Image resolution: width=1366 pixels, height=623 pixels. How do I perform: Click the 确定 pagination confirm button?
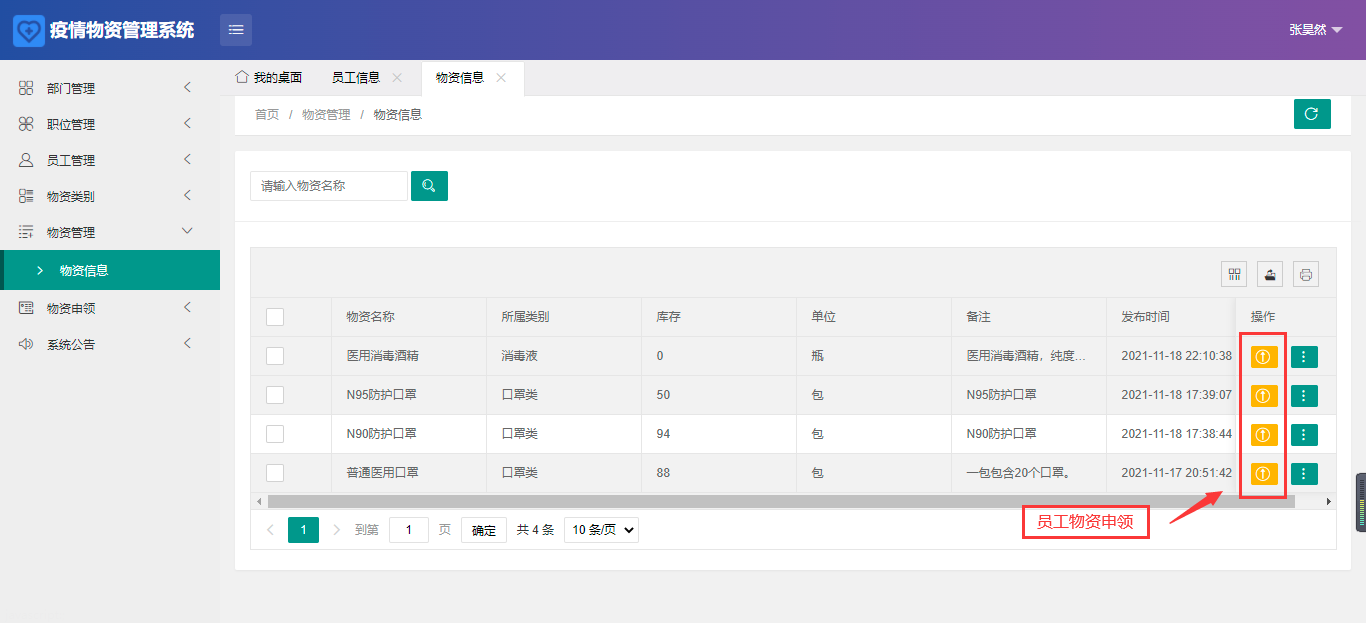[484, 530]
